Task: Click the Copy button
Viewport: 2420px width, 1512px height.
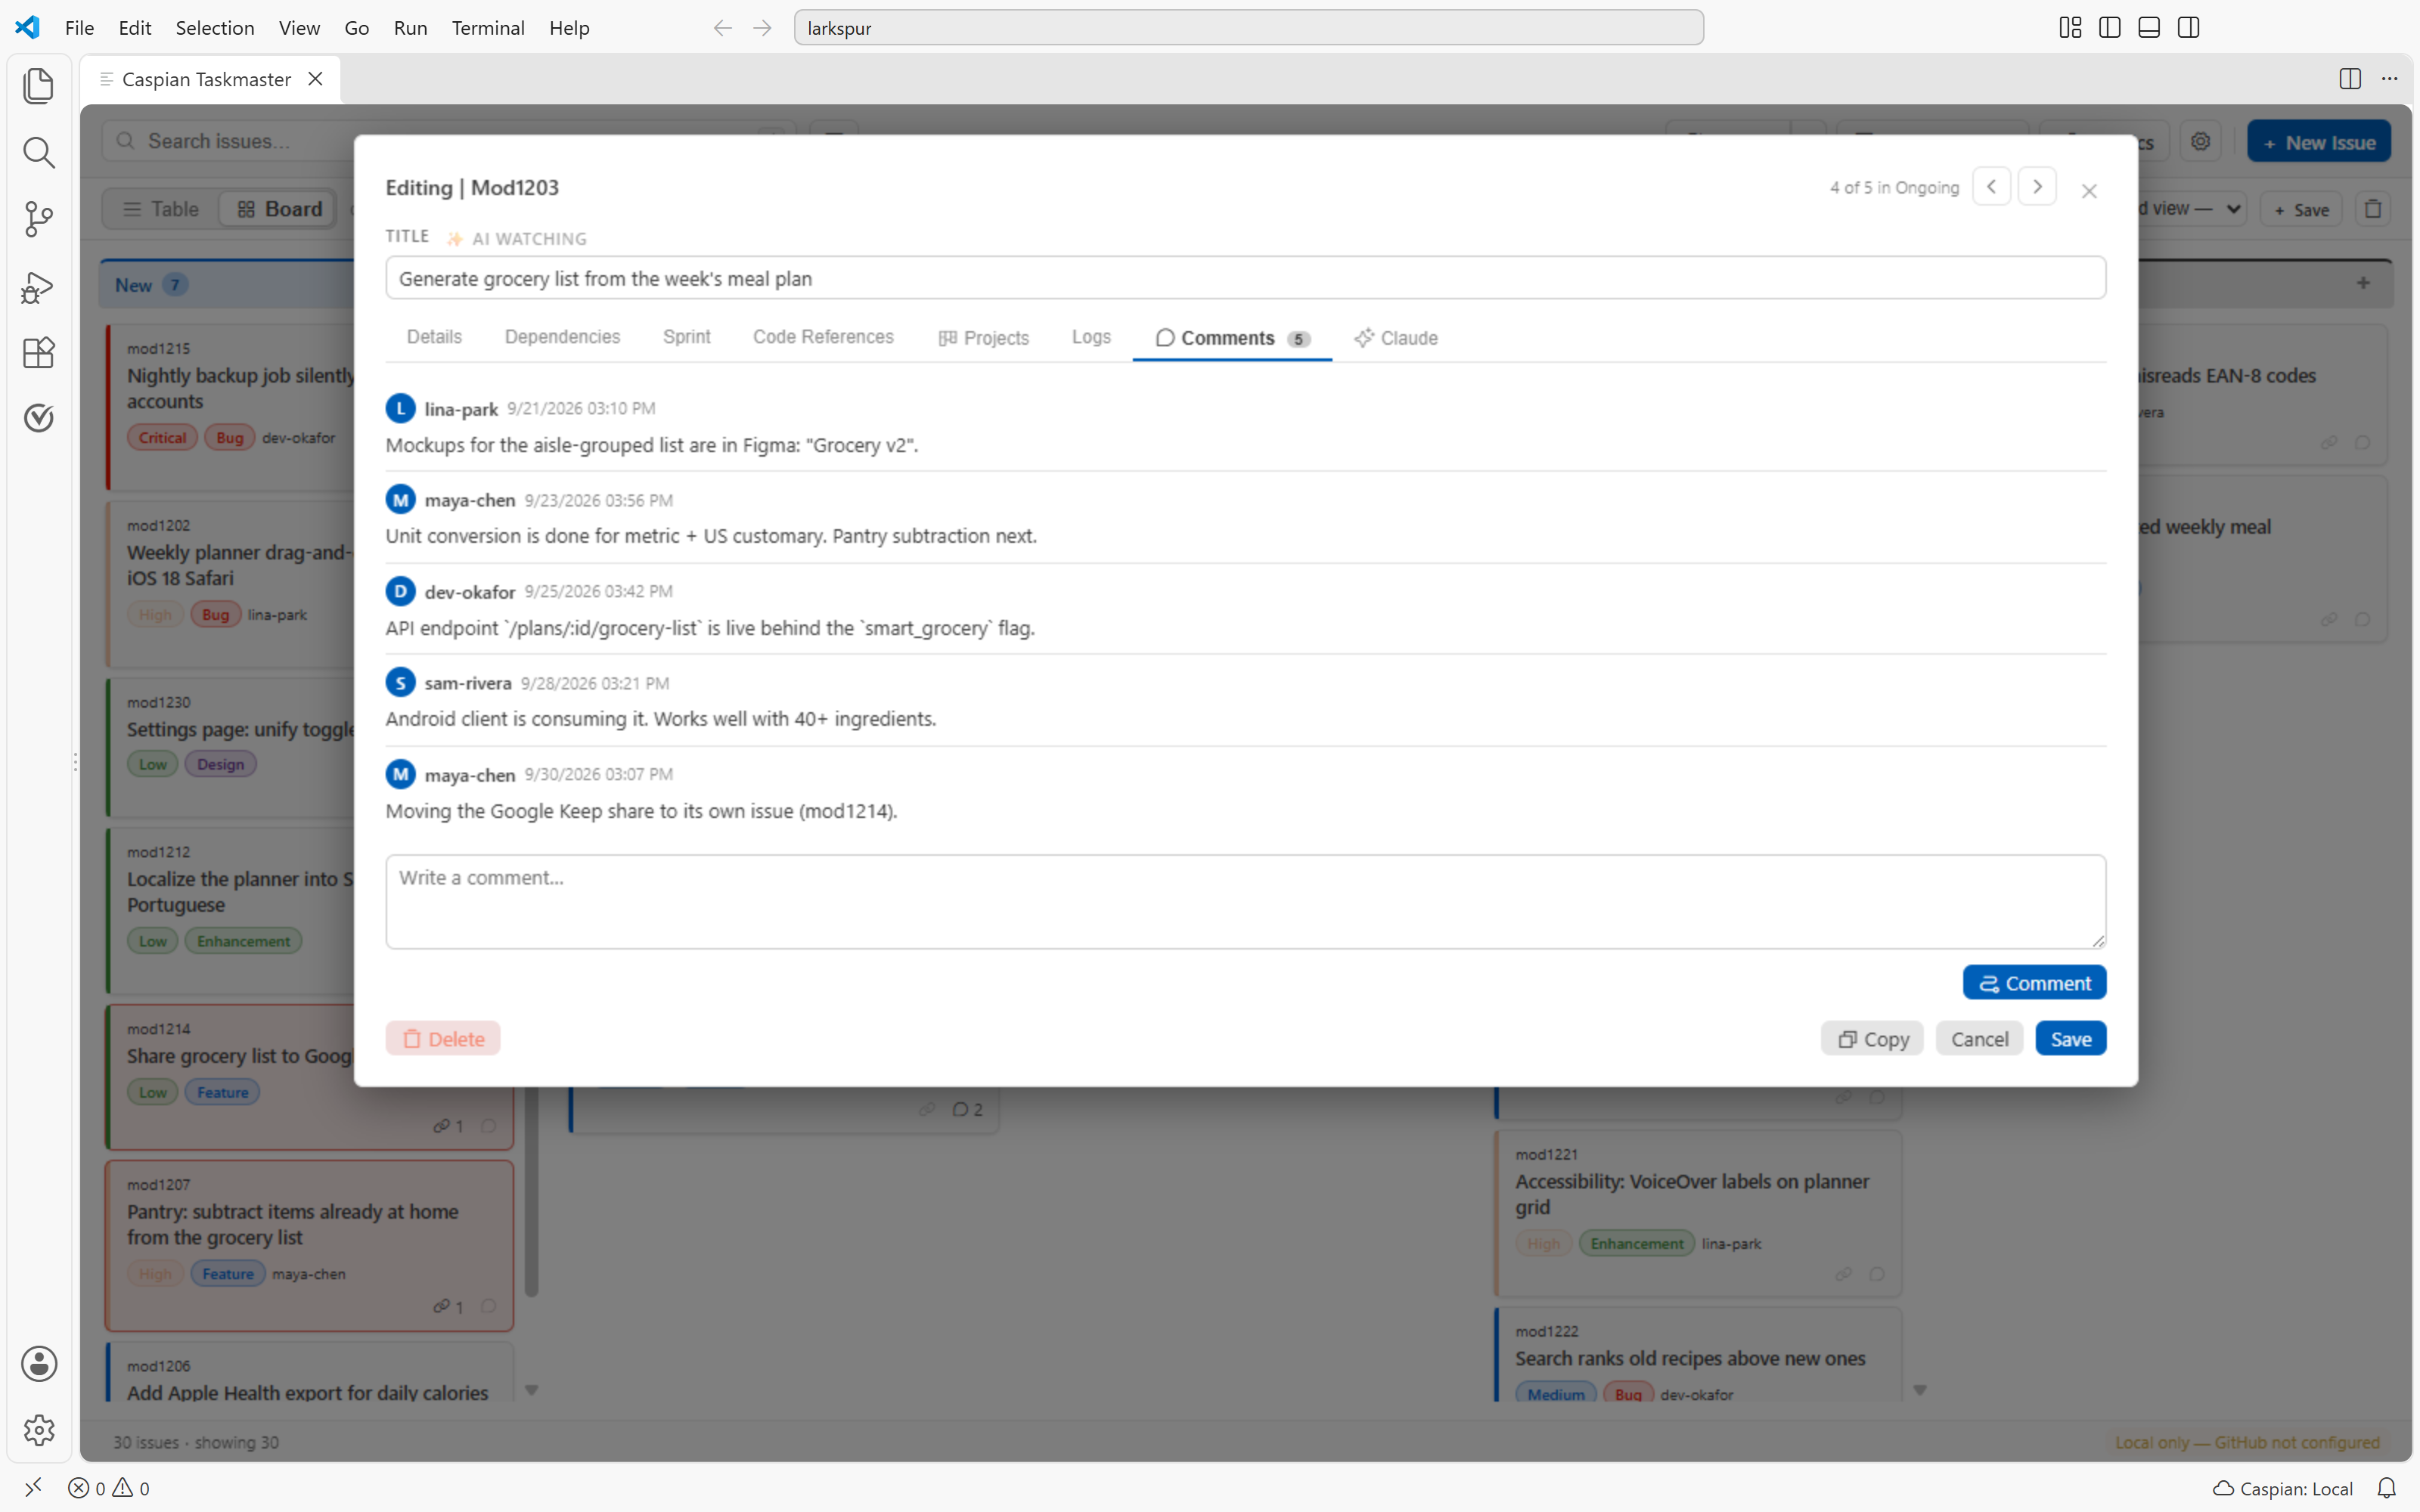Action: [x=1872, y=1039]
